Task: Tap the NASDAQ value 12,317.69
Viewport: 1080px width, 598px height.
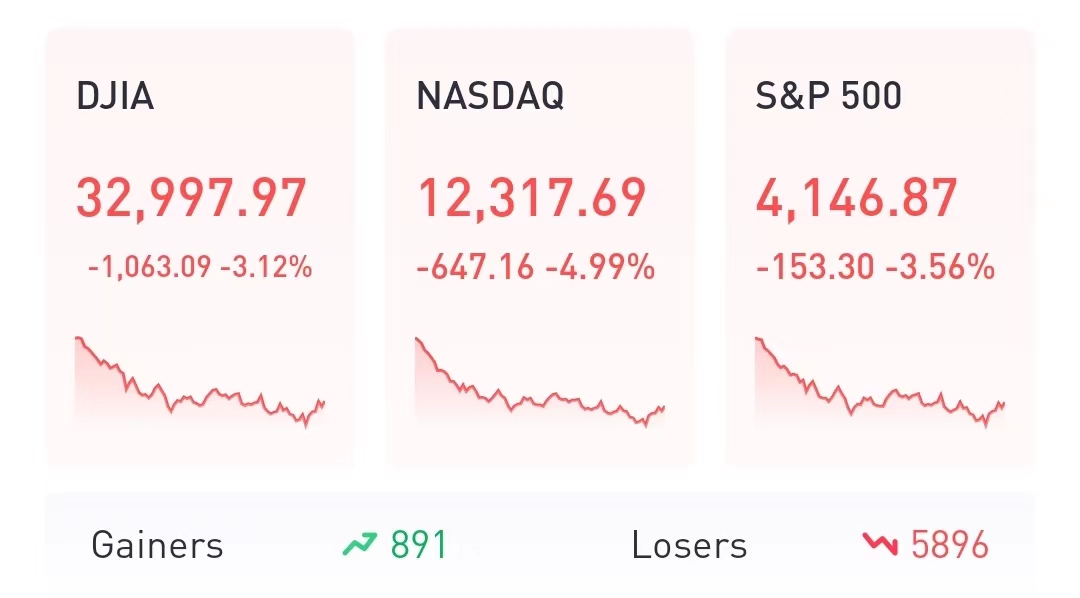Action: click(531, 198)
